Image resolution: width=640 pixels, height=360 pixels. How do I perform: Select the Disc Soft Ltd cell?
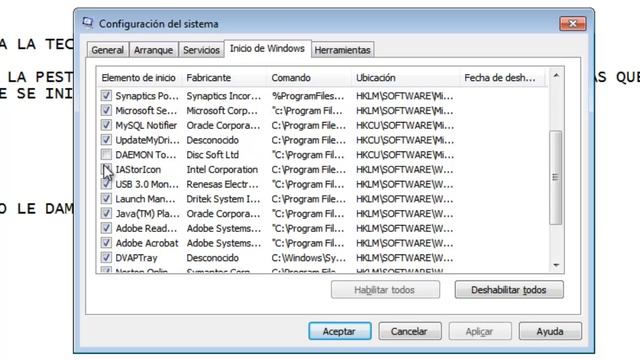click(x=213, y=155)
